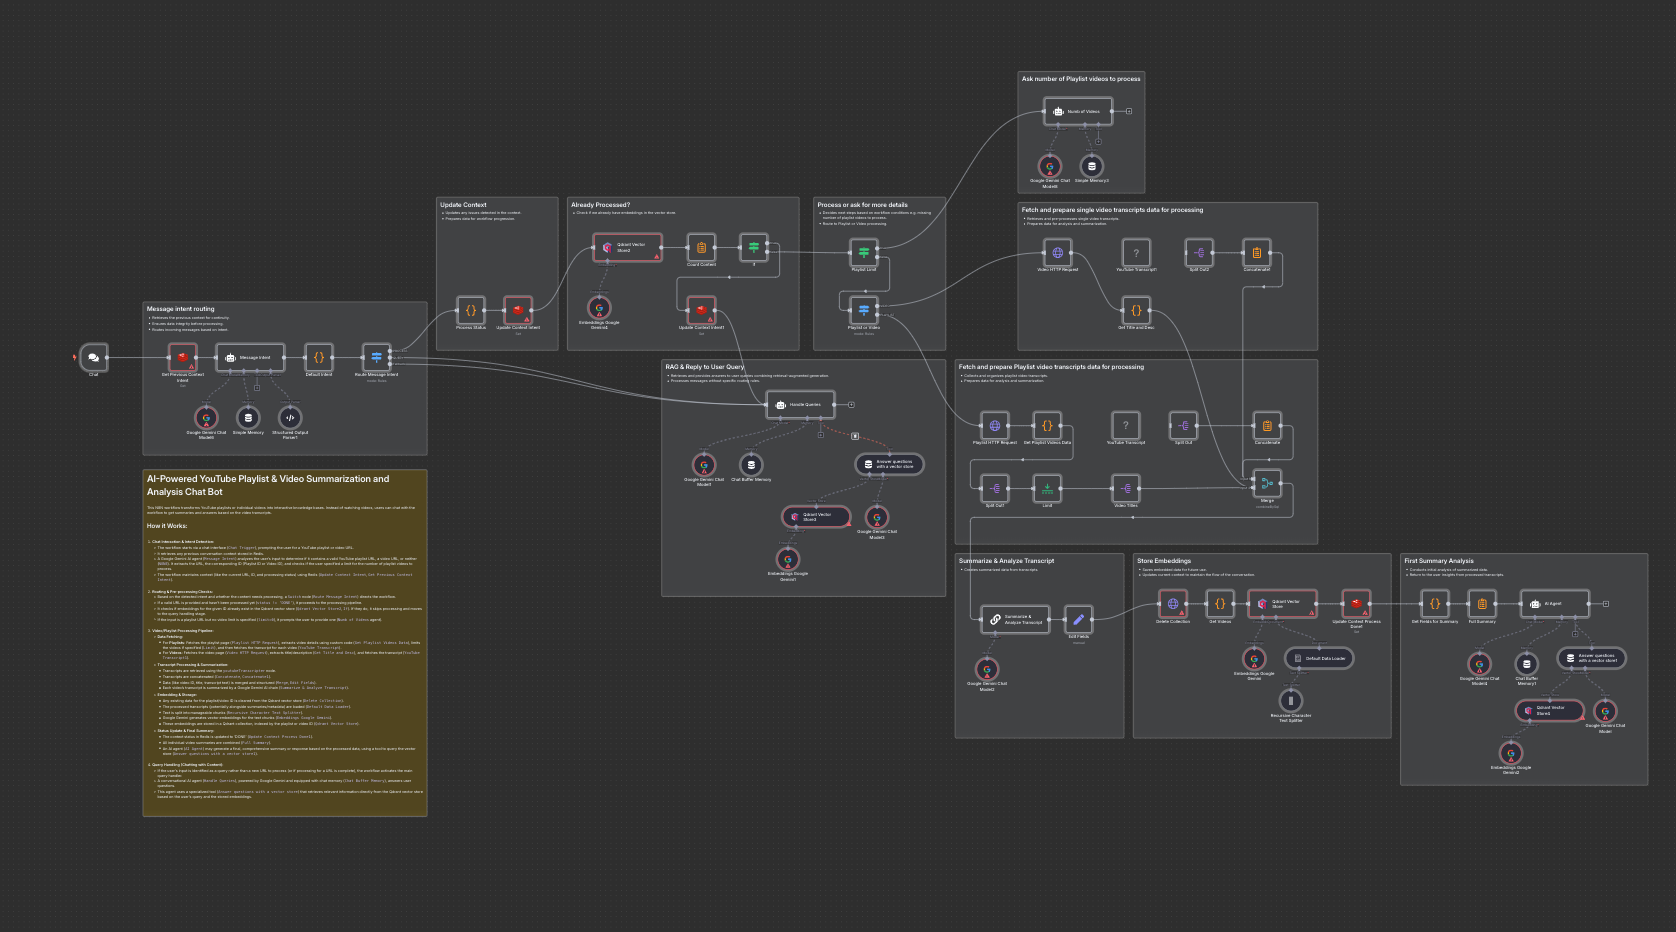1676x932 pixels.
Task: Select the Full Summary node
Action: [x=1482, y=604]
